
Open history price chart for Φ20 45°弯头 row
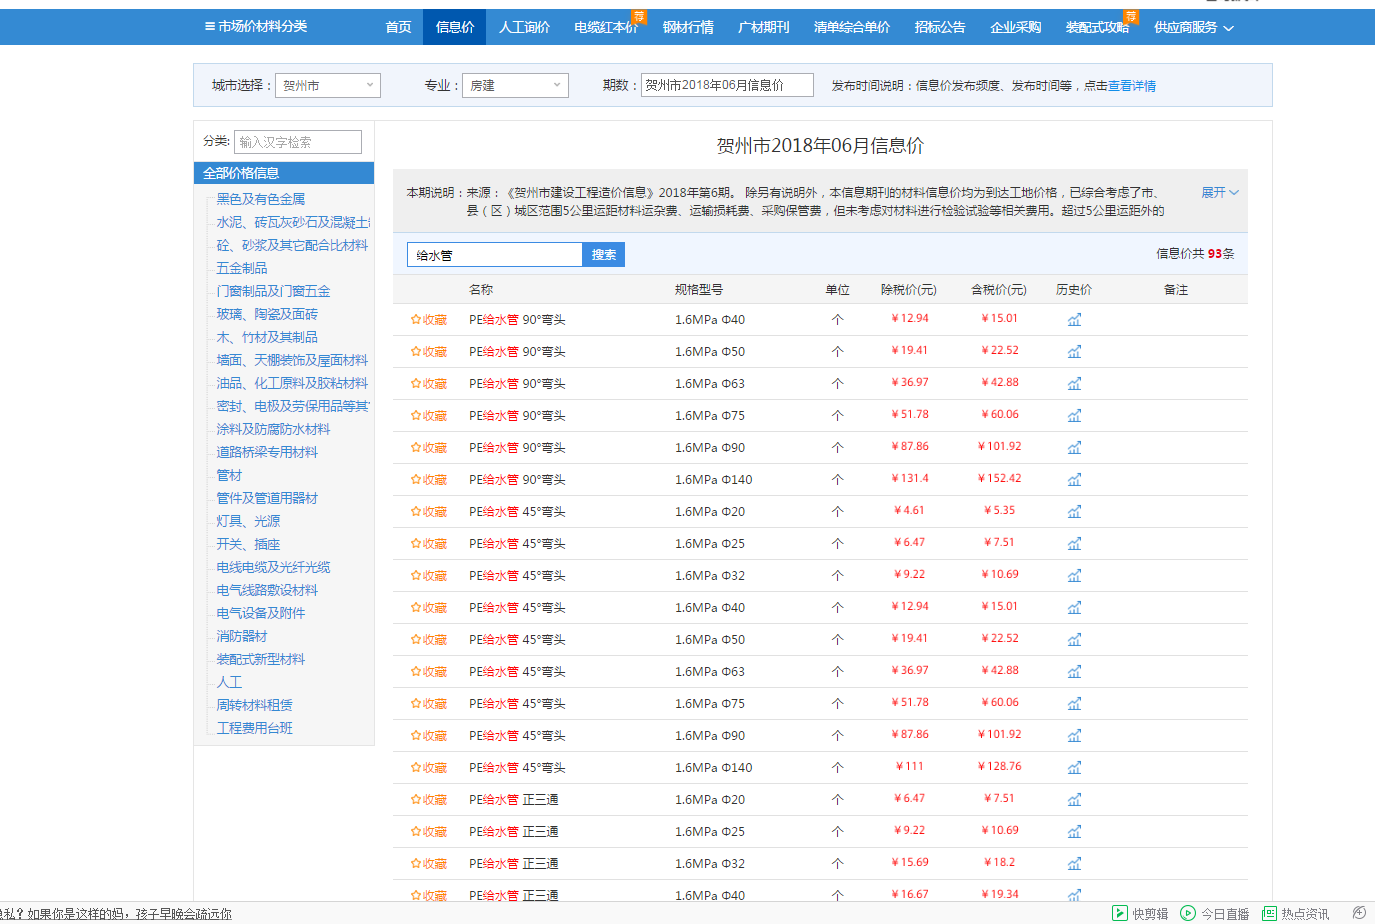click(x=1074, y=512)
